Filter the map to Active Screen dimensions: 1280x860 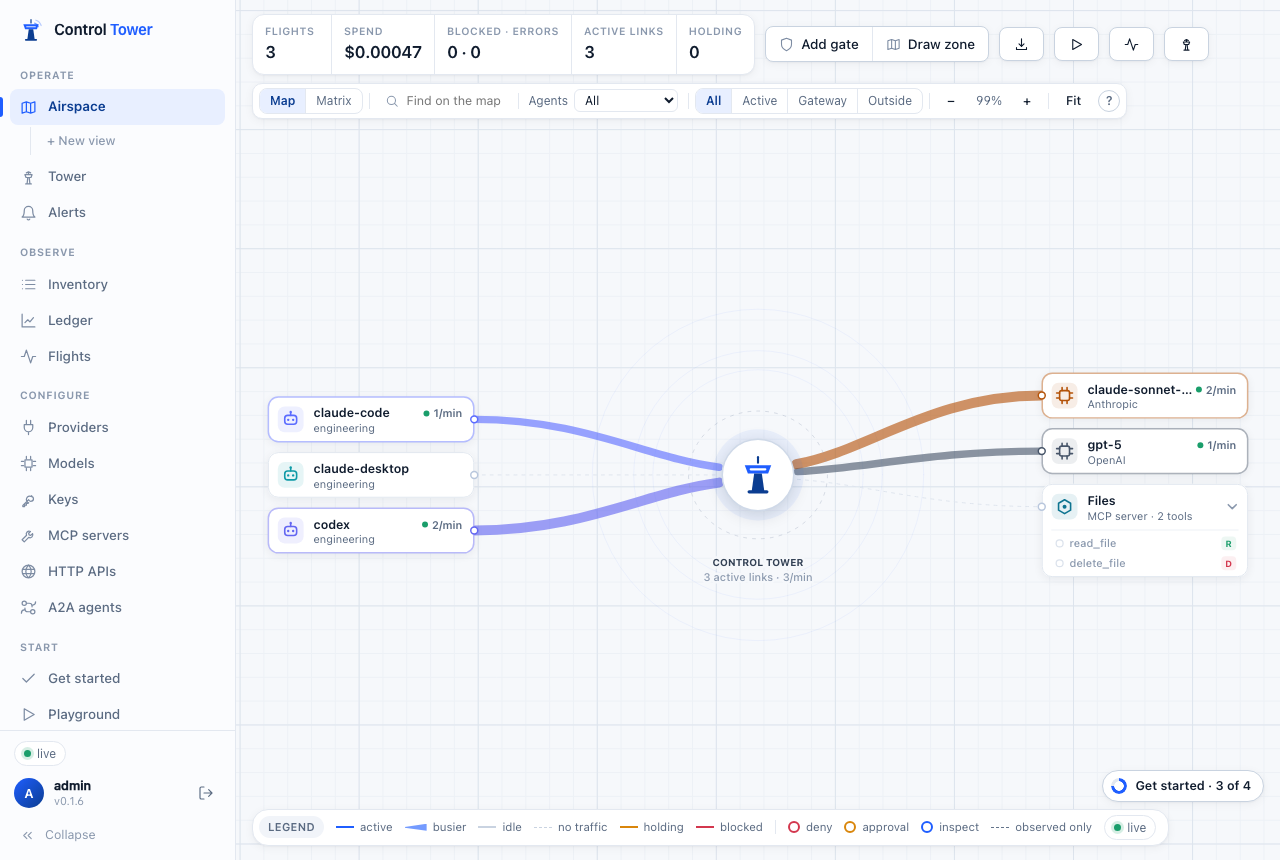pyautogui.click(x=760, y=101)
